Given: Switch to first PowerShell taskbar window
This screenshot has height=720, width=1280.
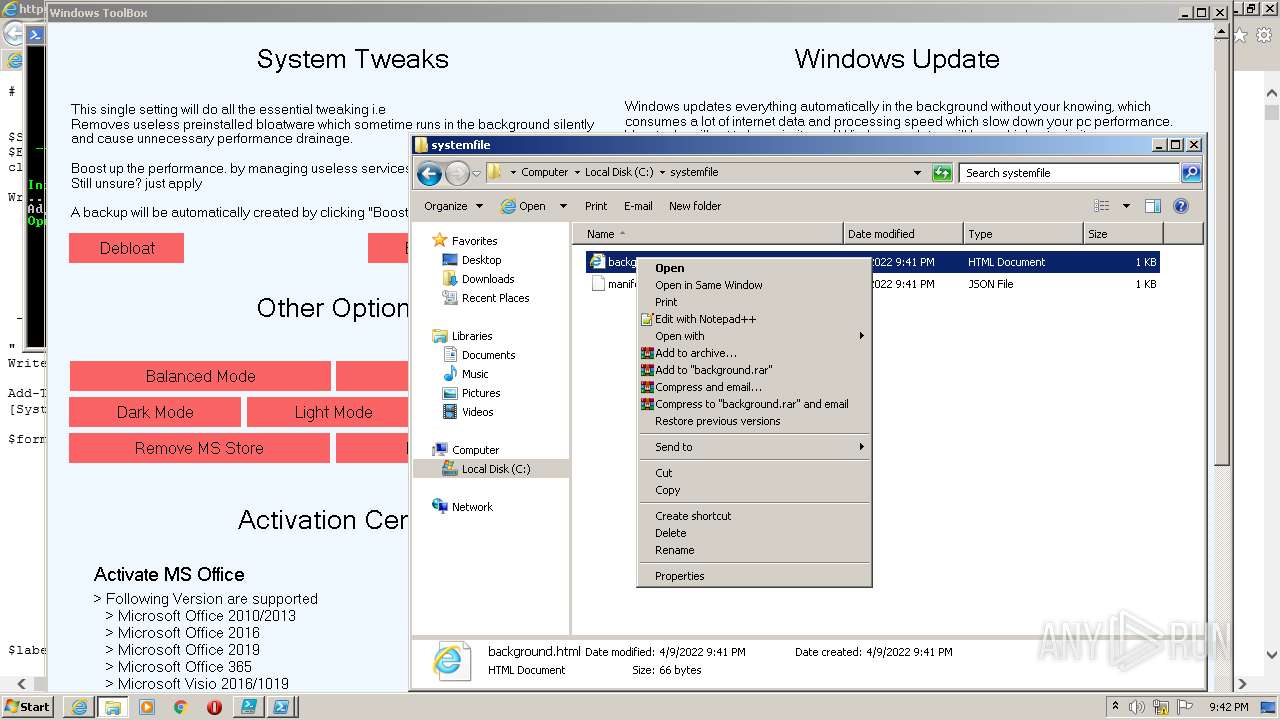Looking at the screenshot, I should pyautogui.click(x=248, y=707).
